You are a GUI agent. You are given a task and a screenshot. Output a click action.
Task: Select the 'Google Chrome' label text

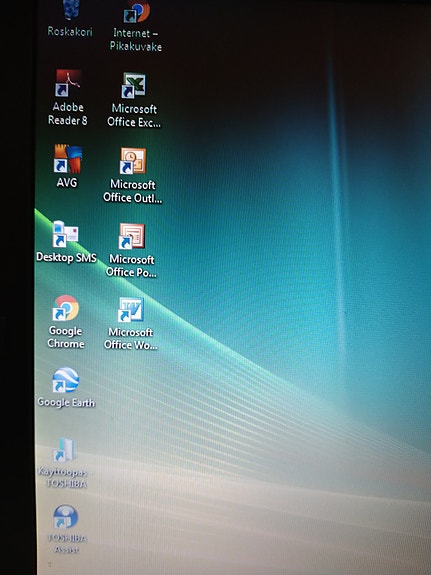66,337
